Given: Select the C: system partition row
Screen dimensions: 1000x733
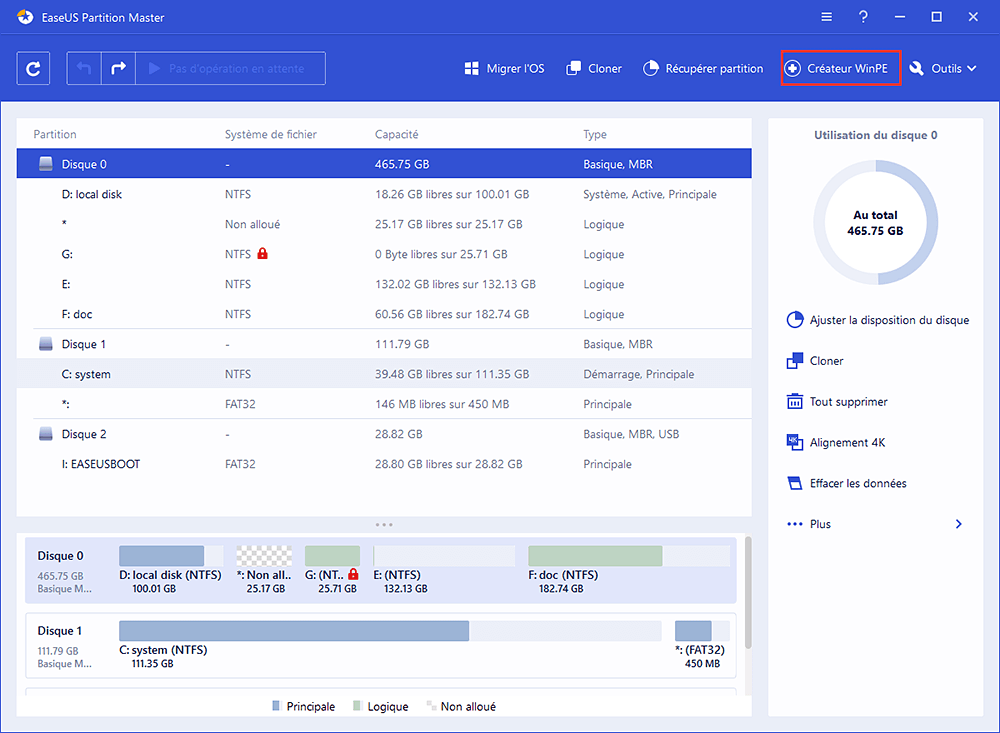Looking at the screenshot, I should [384, 374].
